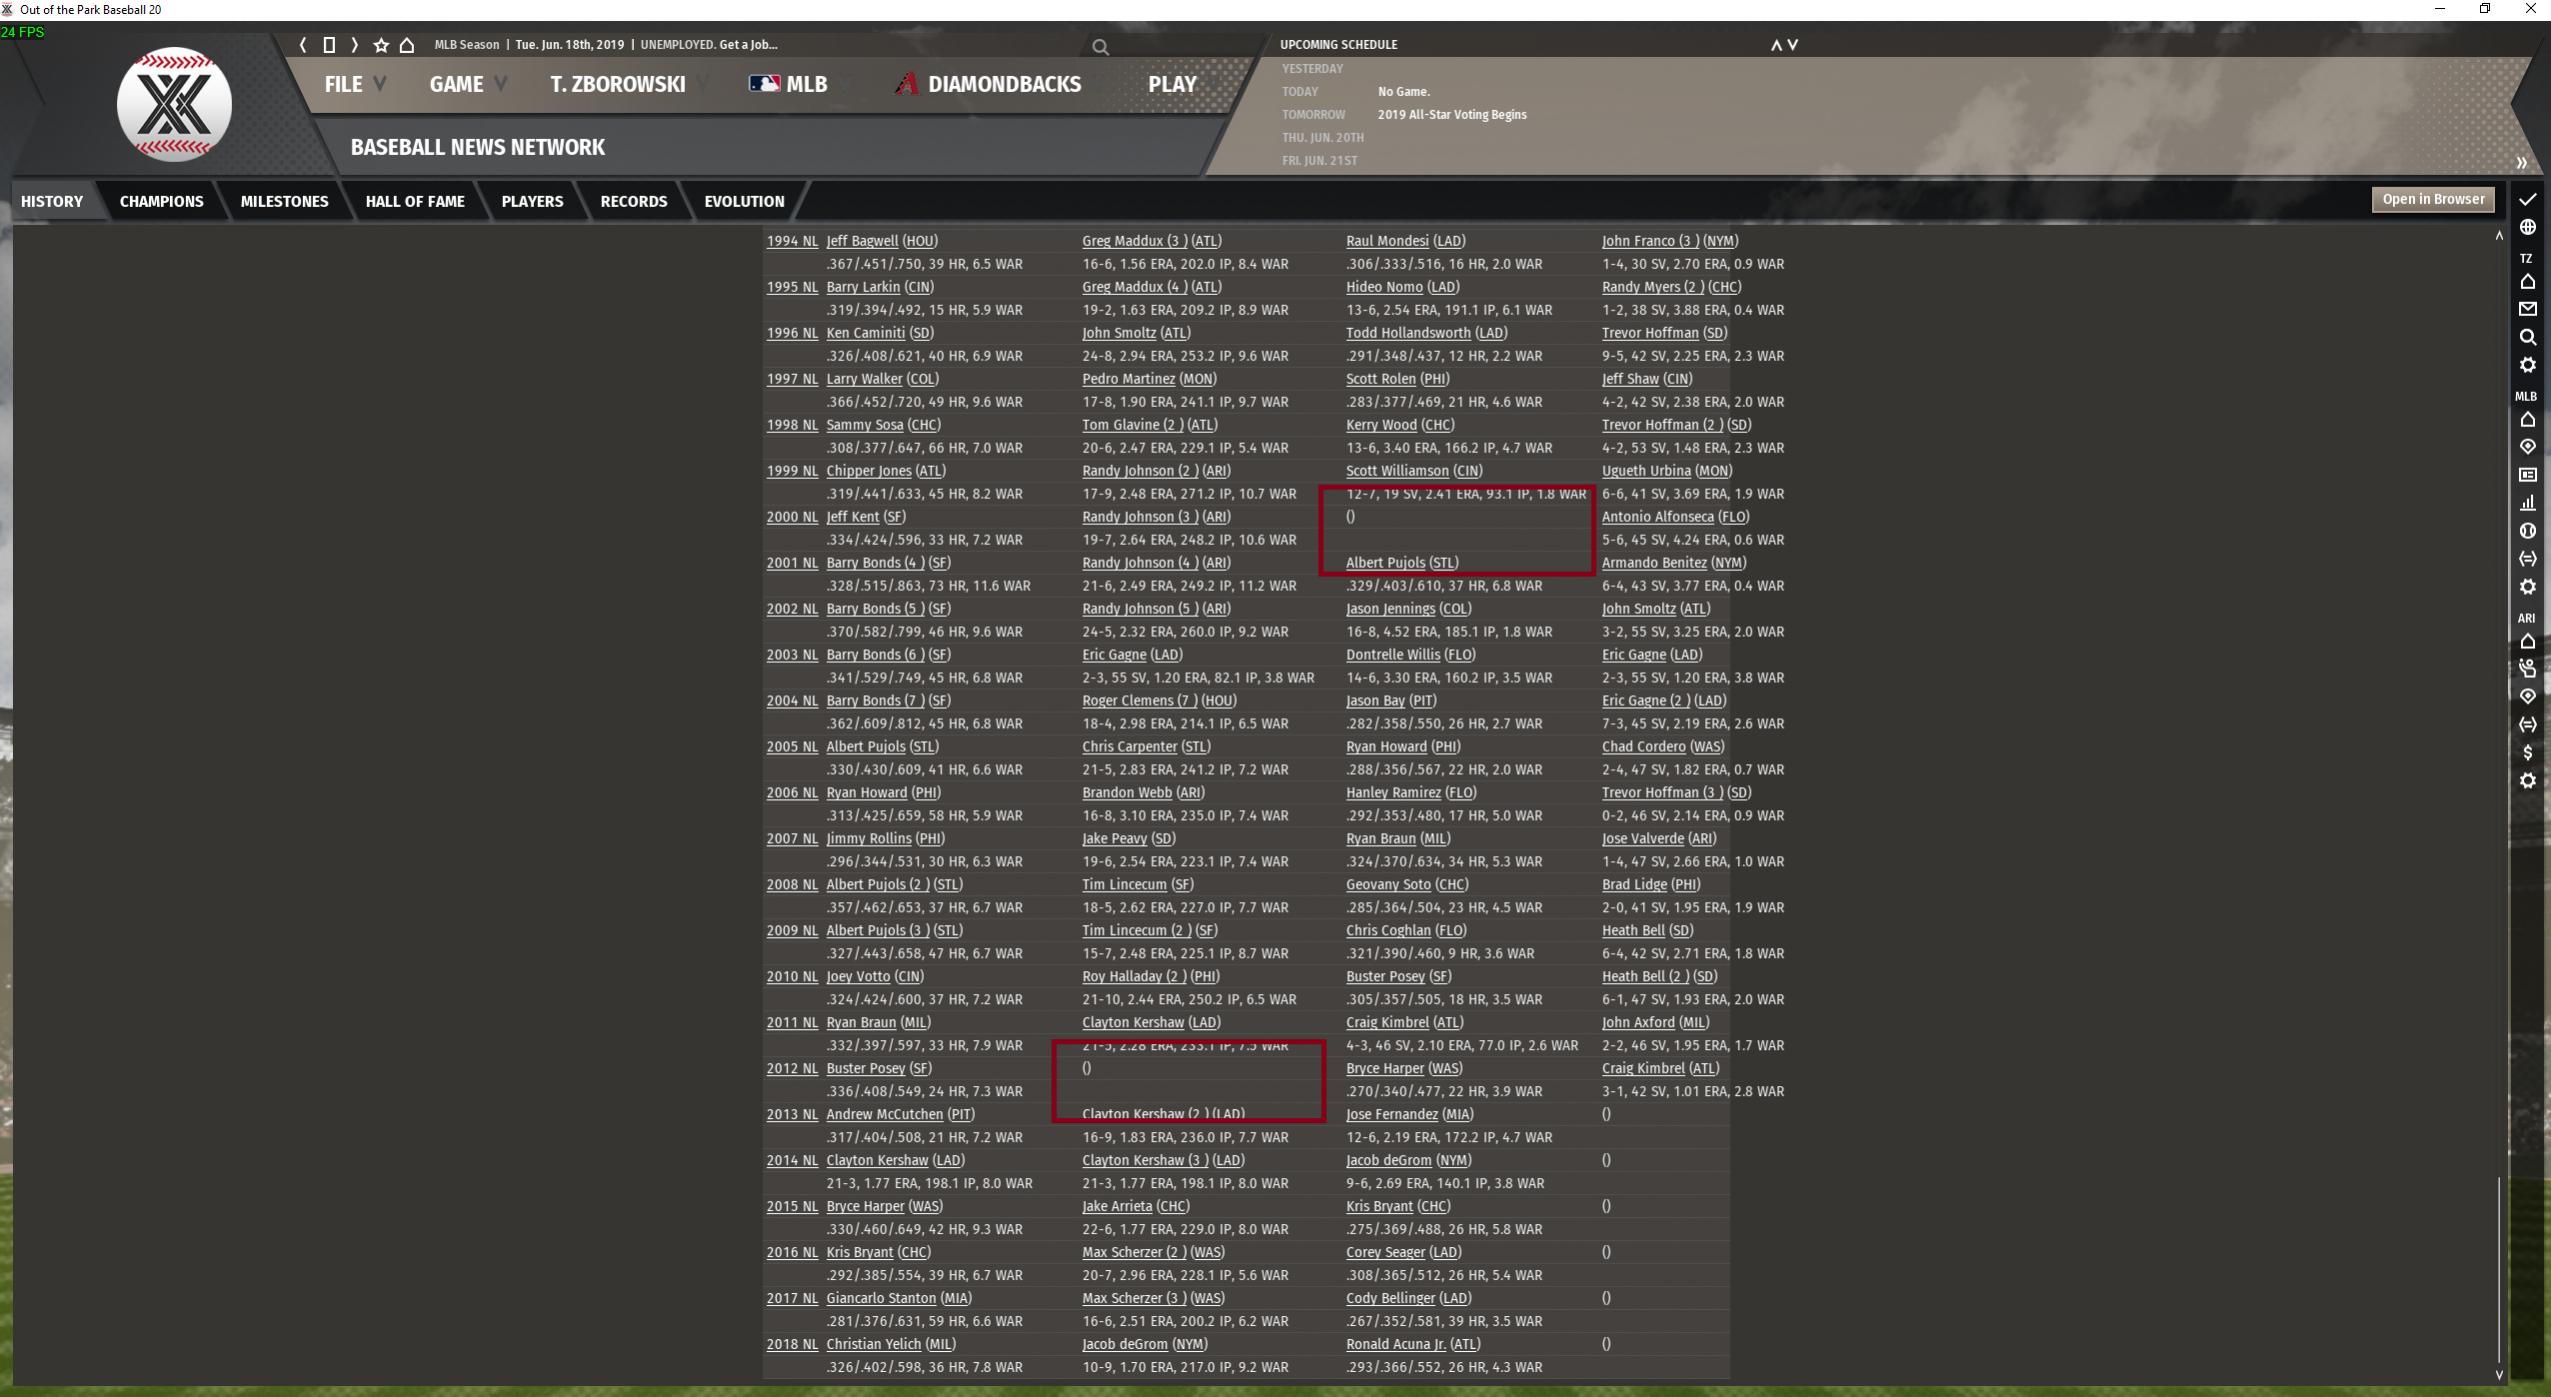Open Ronald Acuna Jr. player link
Screen dimensions: 2551x1397
tap(1395, 1345)
